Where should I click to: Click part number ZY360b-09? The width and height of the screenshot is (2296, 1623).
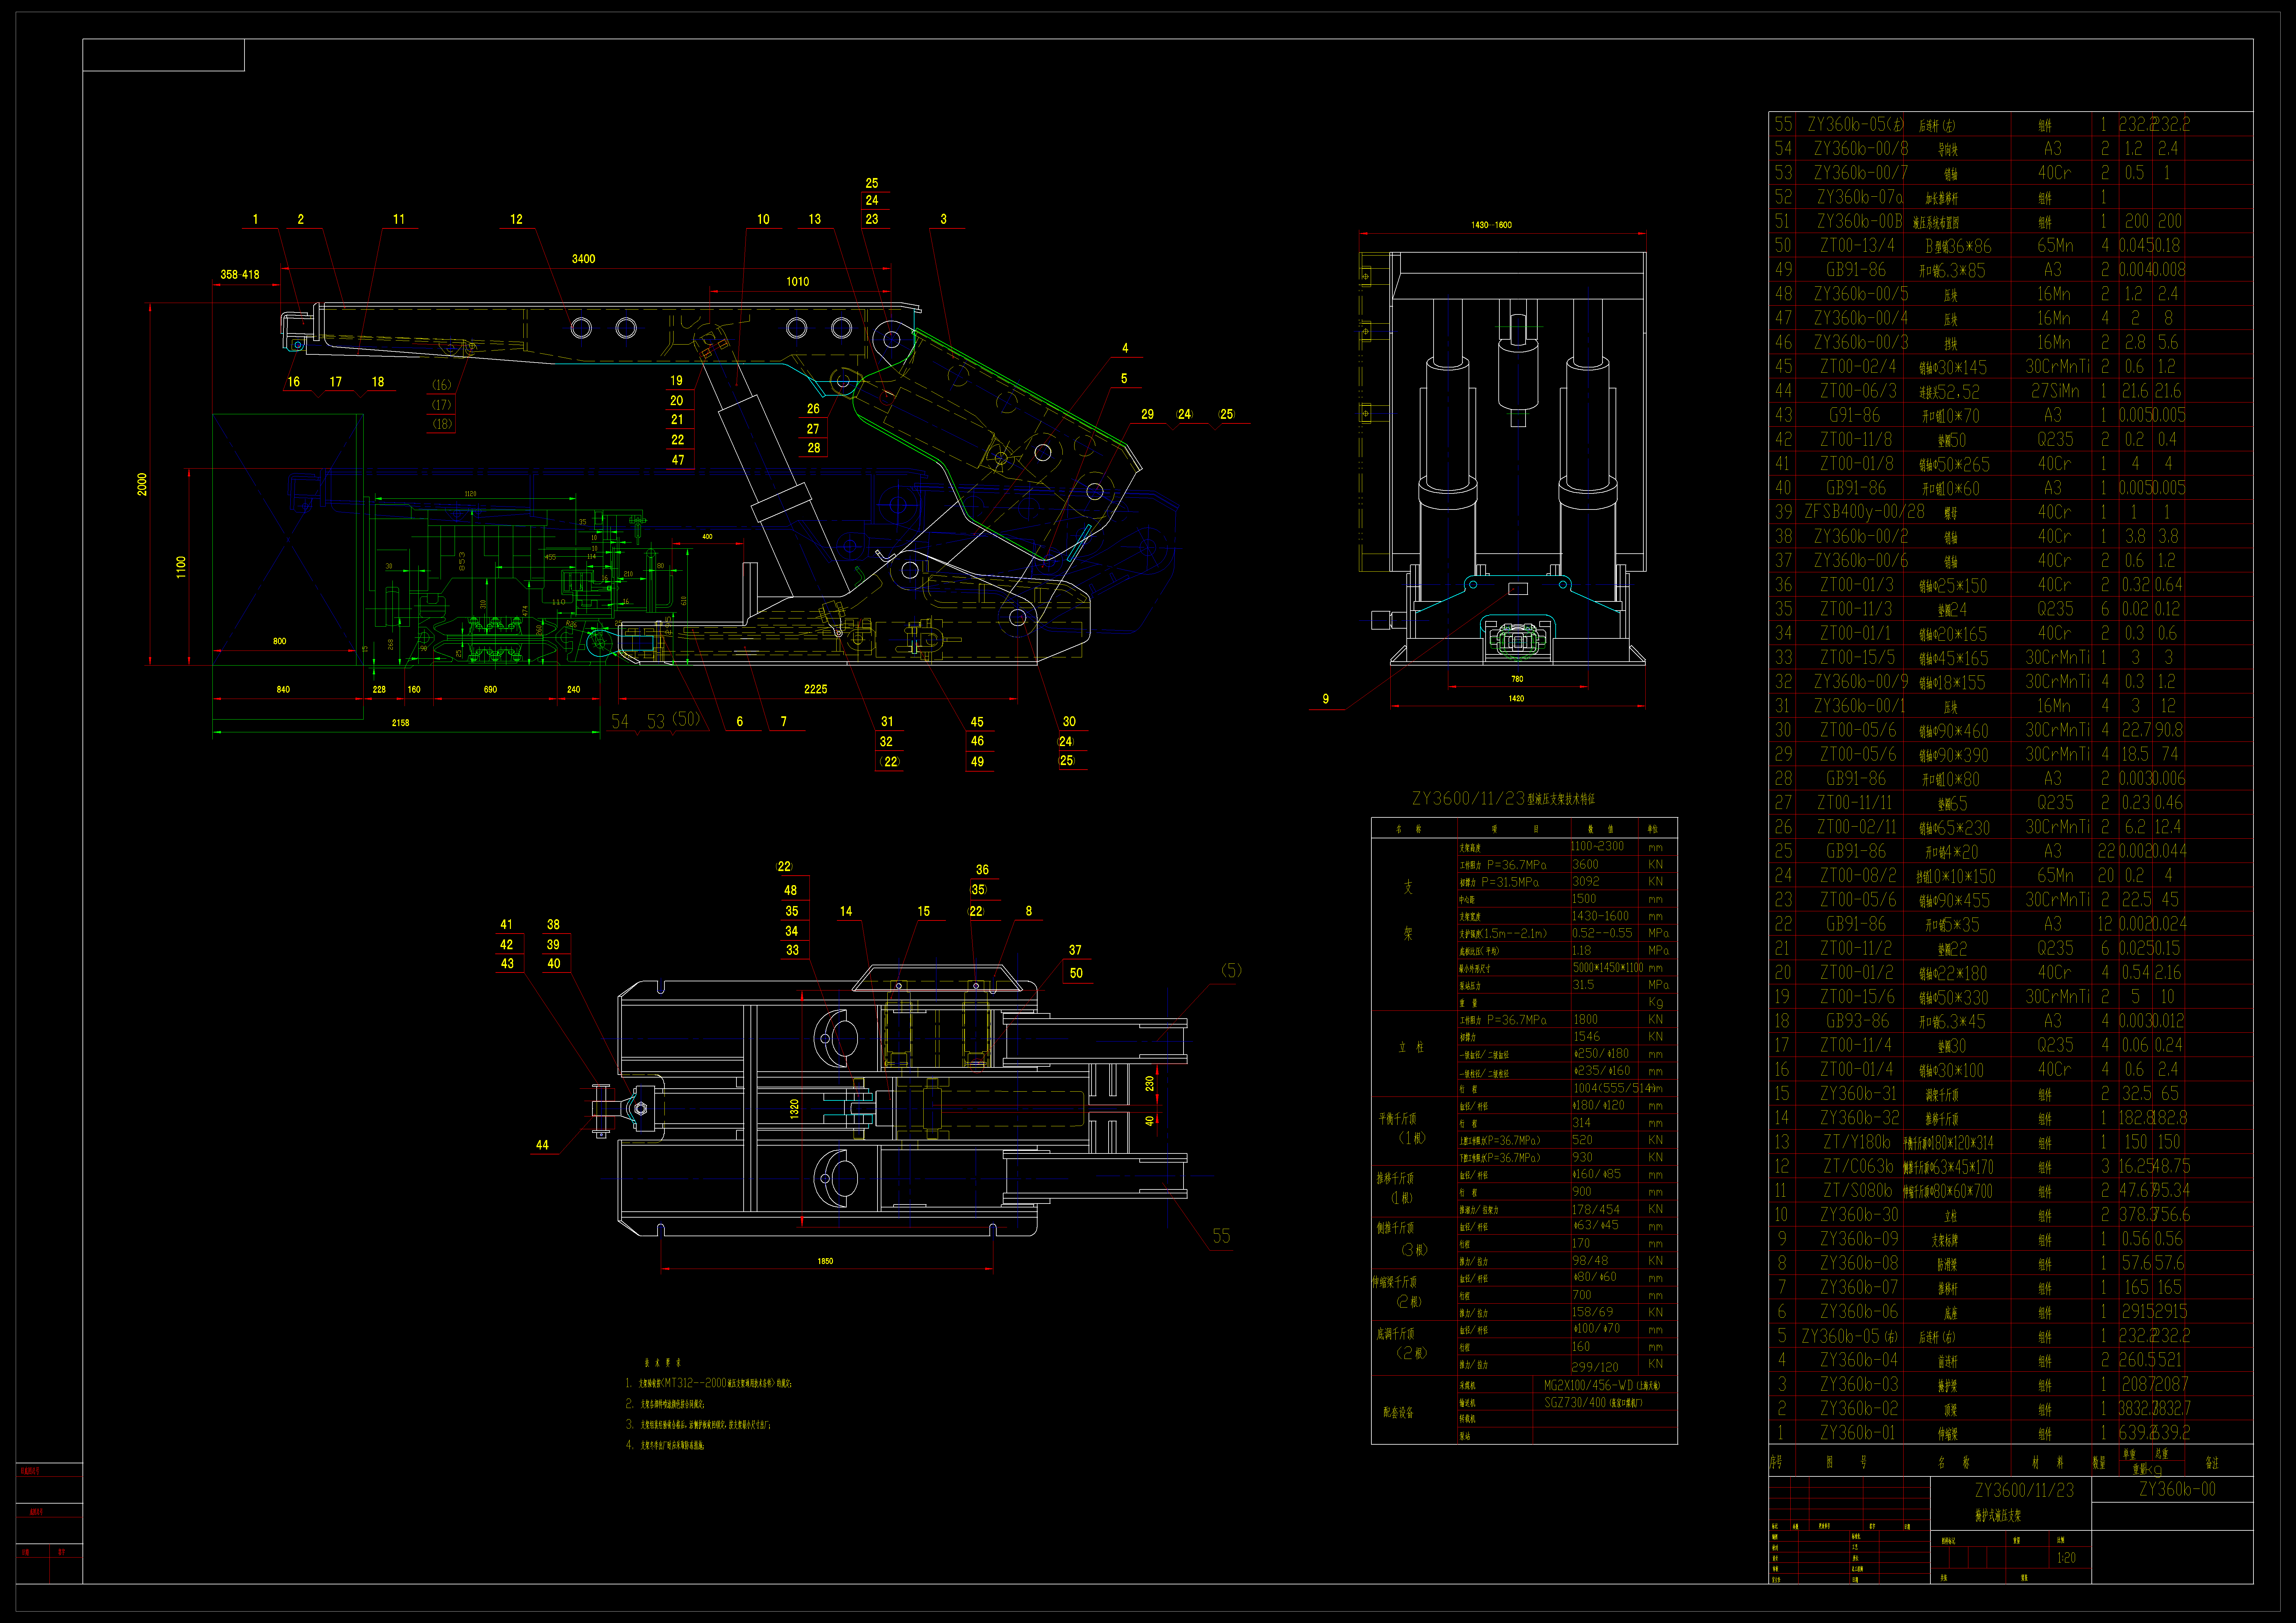pyautogui.click(x=1859, y=1239)
